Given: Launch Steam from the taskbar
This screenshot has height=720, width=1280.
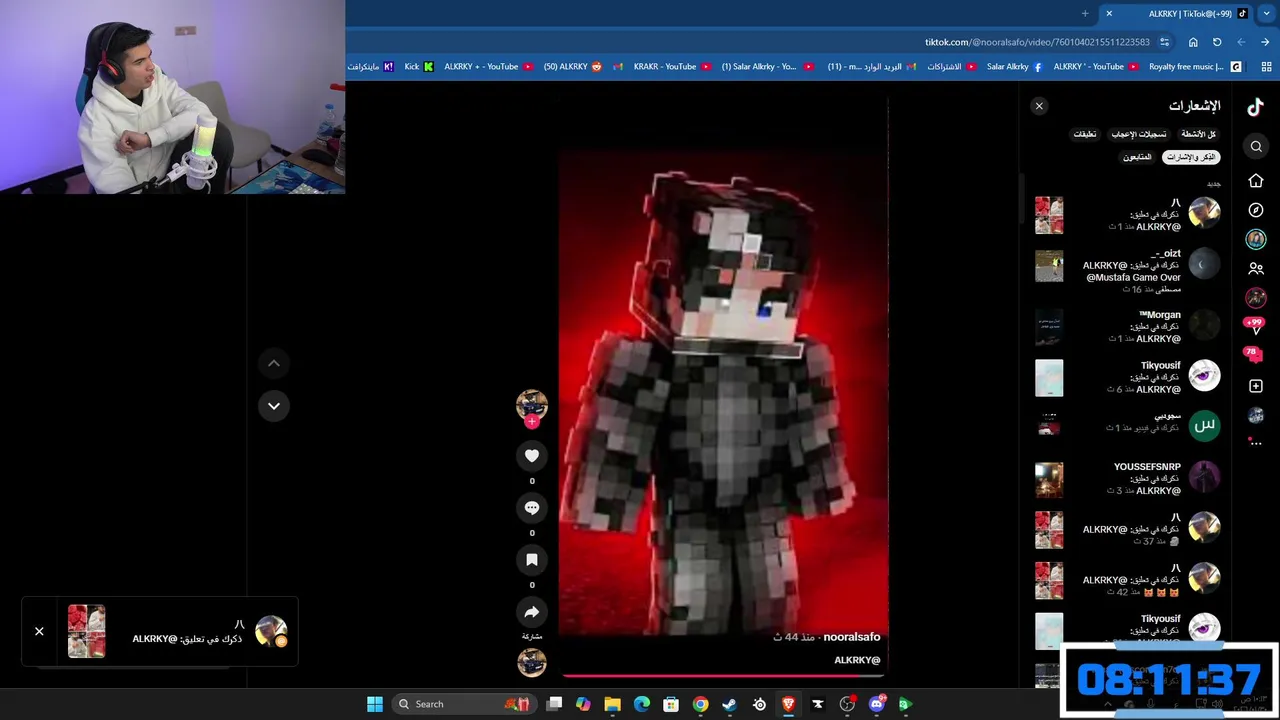Looking at the screenshot, I should [x=730, y=704].
